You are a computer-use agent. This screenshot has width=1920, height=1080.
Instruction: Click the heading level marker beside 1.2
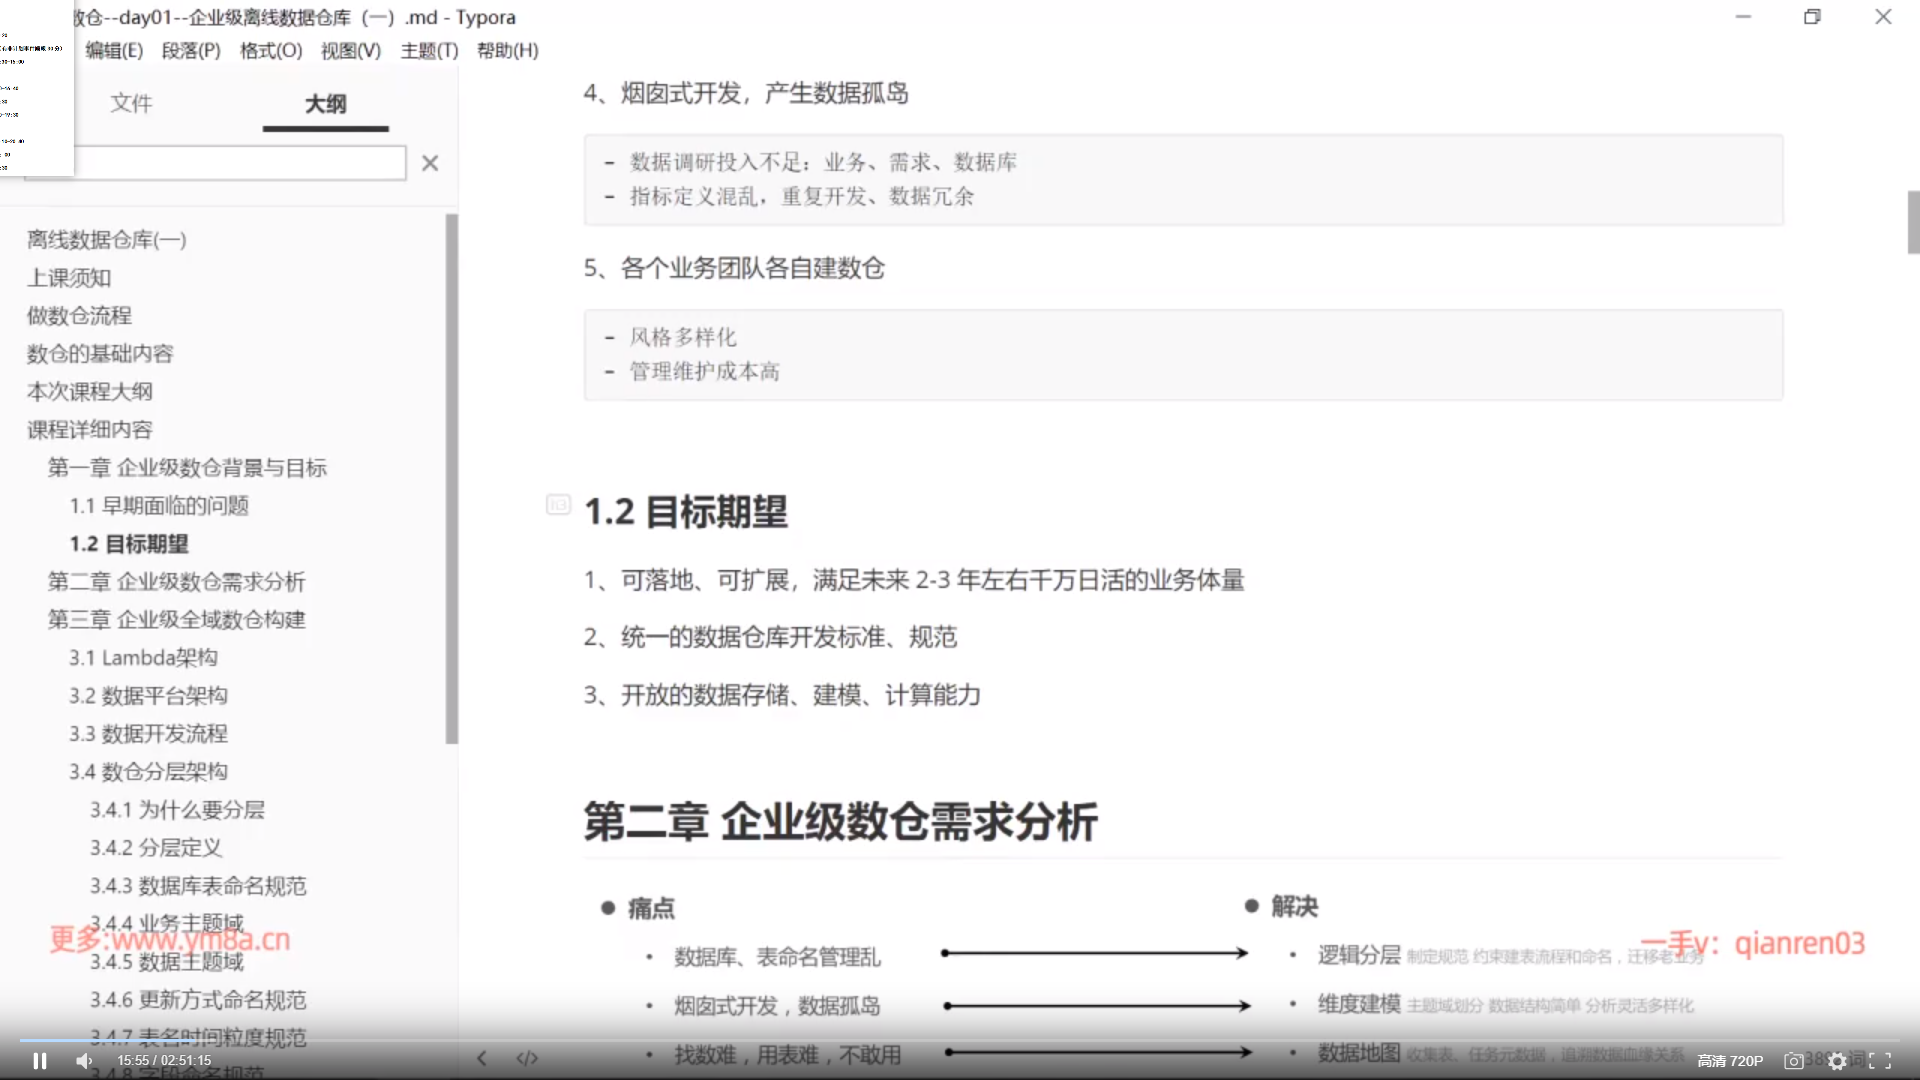click(558, 505)
